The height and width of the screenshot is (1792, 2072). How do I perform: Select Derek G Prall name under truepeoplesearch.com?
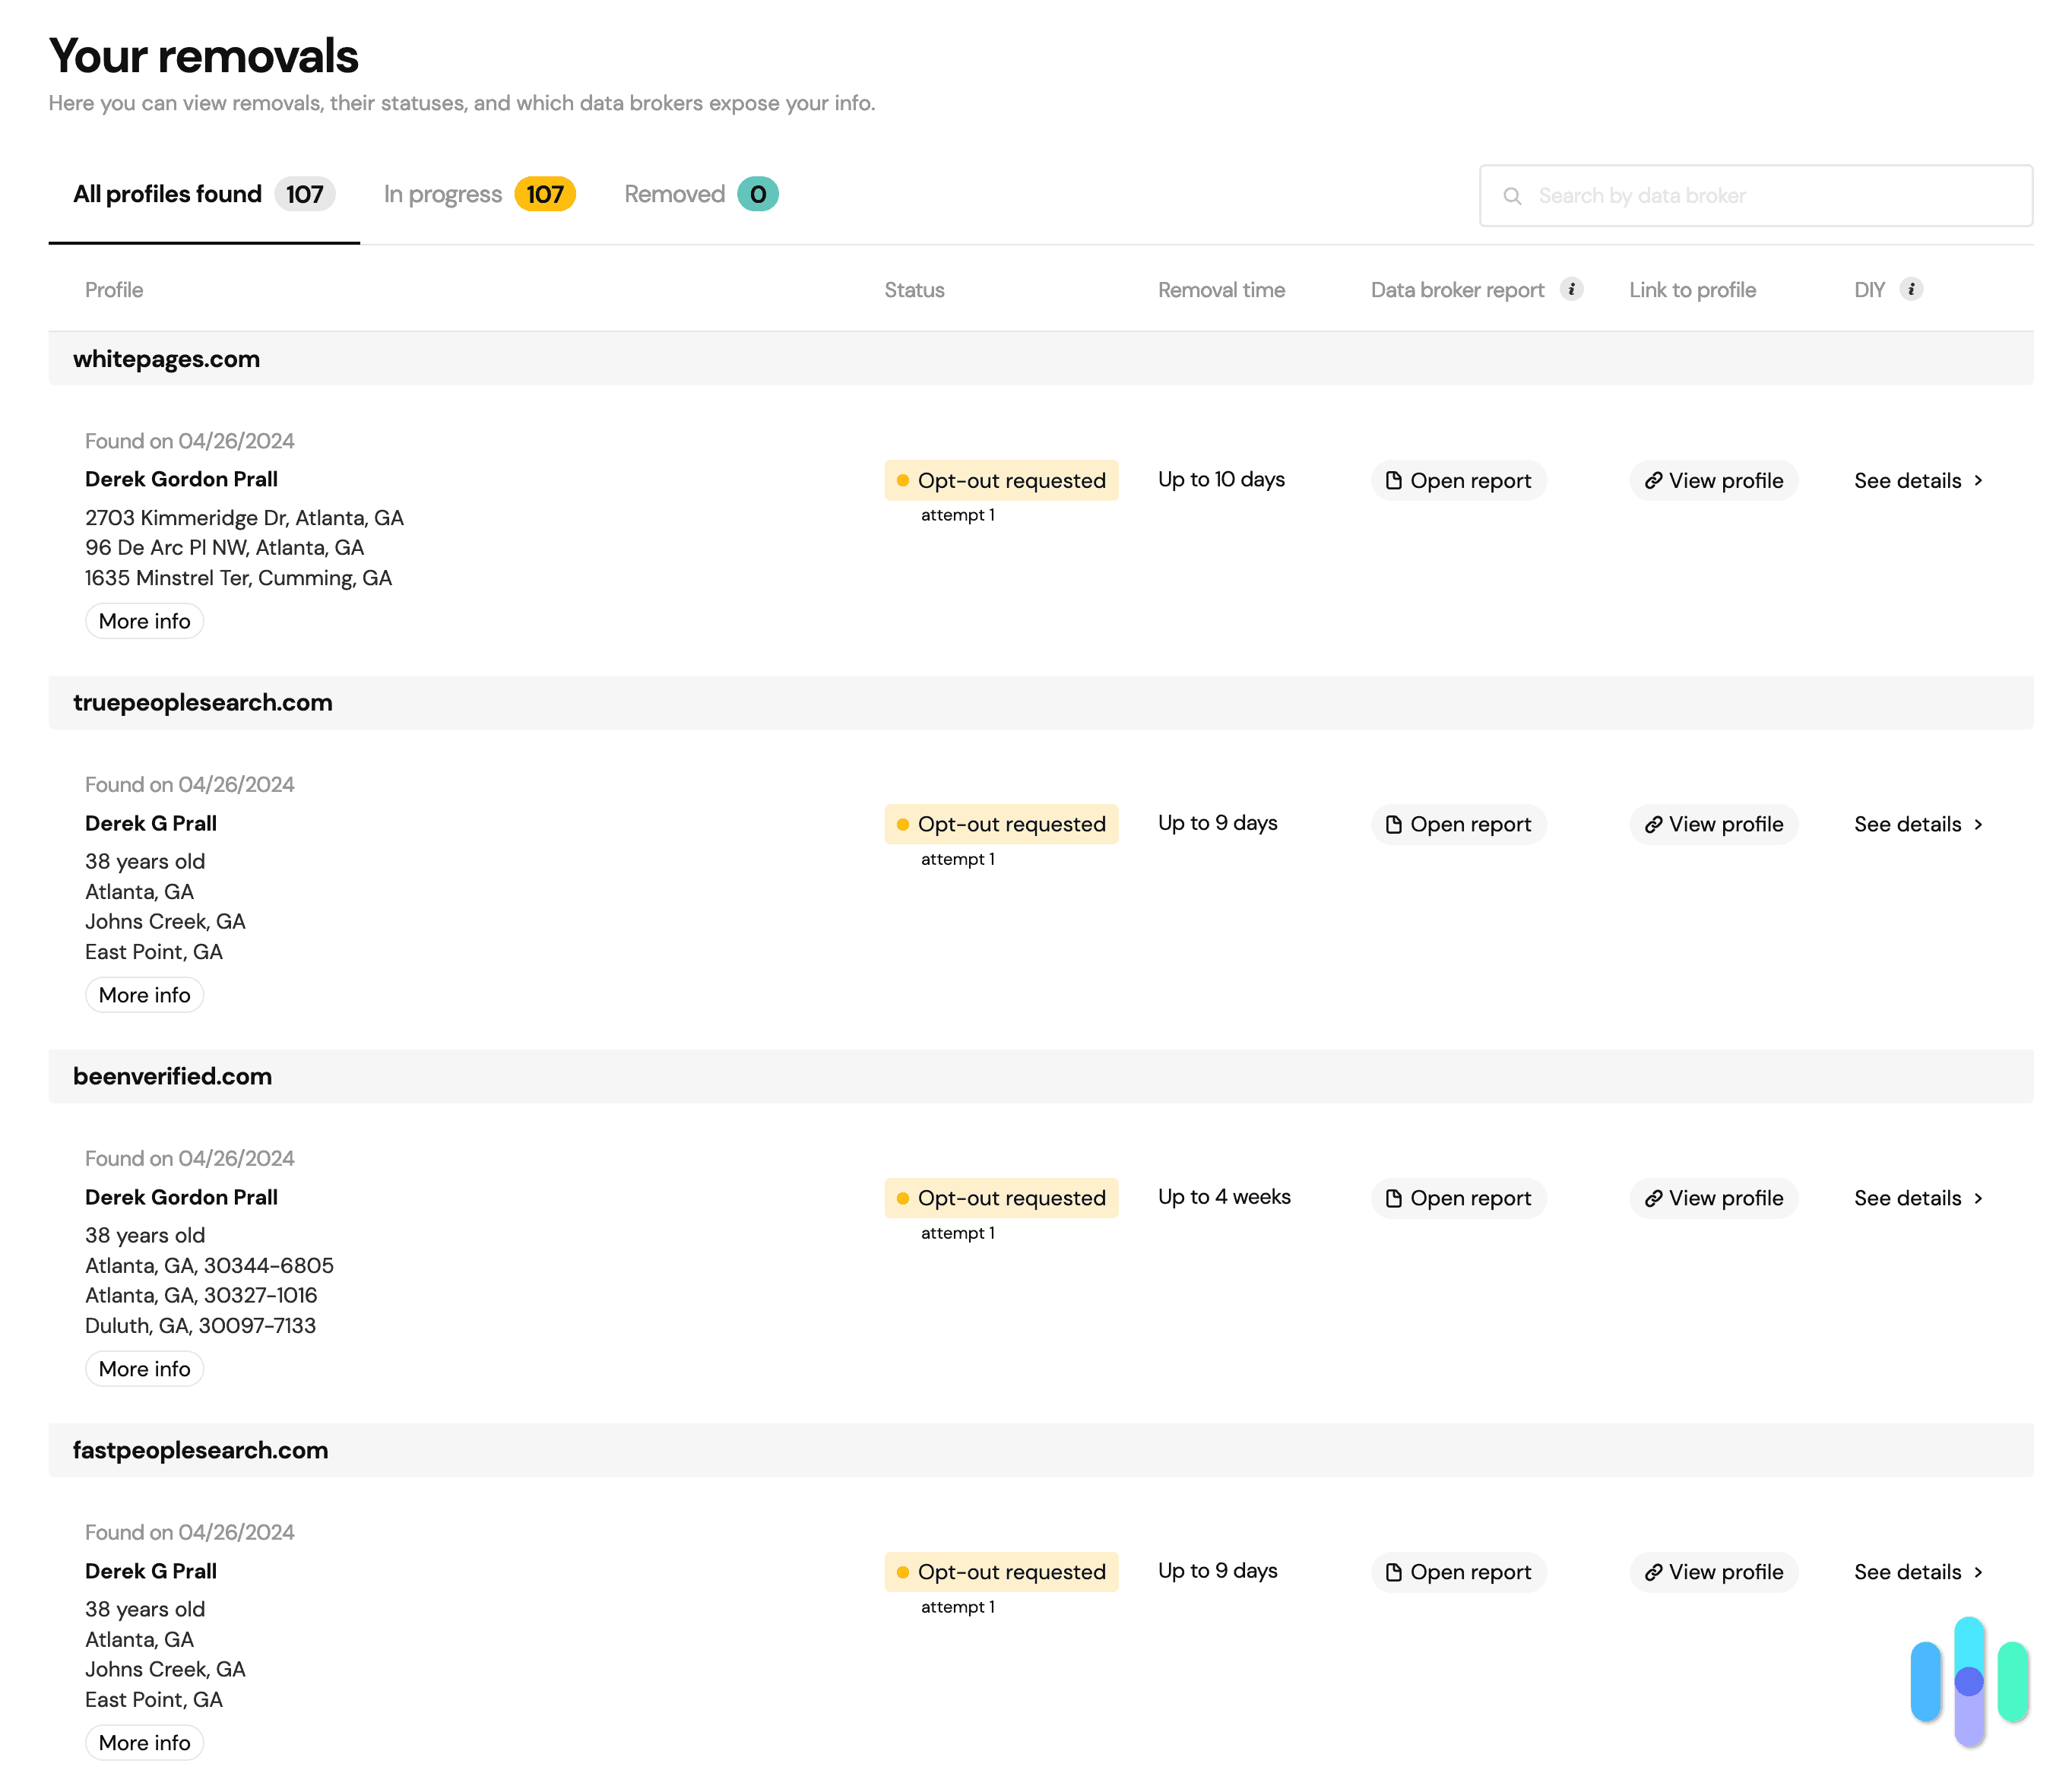tap(151, 824)
